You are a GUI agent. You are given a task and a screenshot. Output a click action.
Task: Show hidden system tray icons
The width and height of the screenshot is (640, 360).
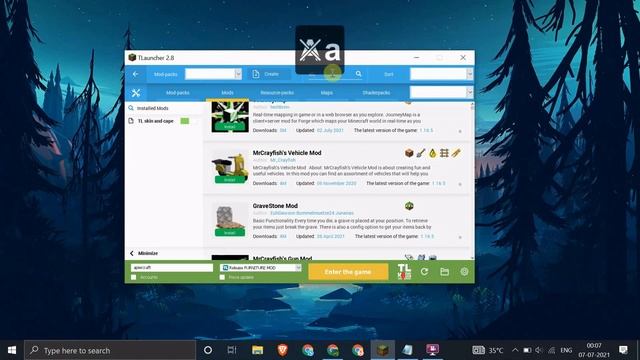click(515, 350)
